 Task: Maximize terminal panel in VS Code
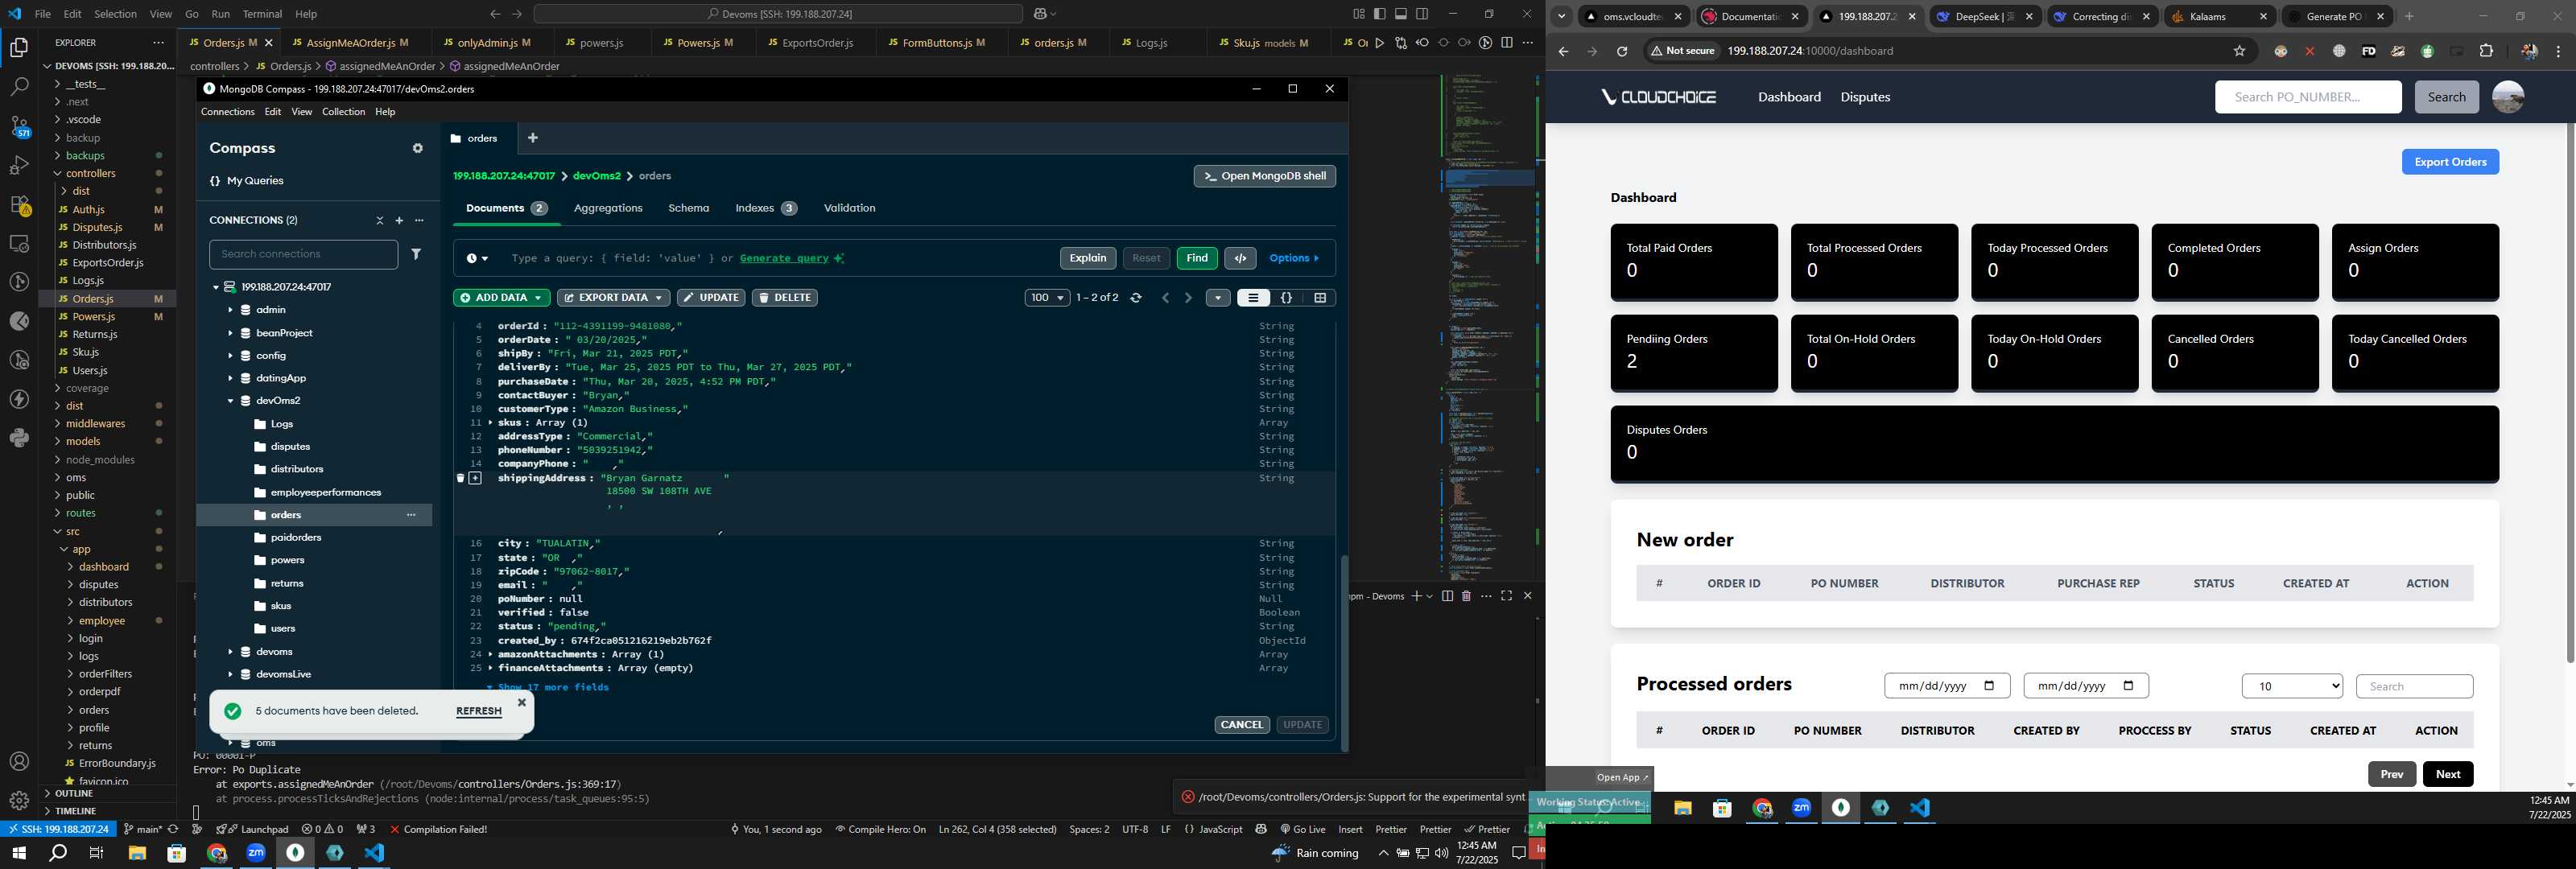point(1506,596)
